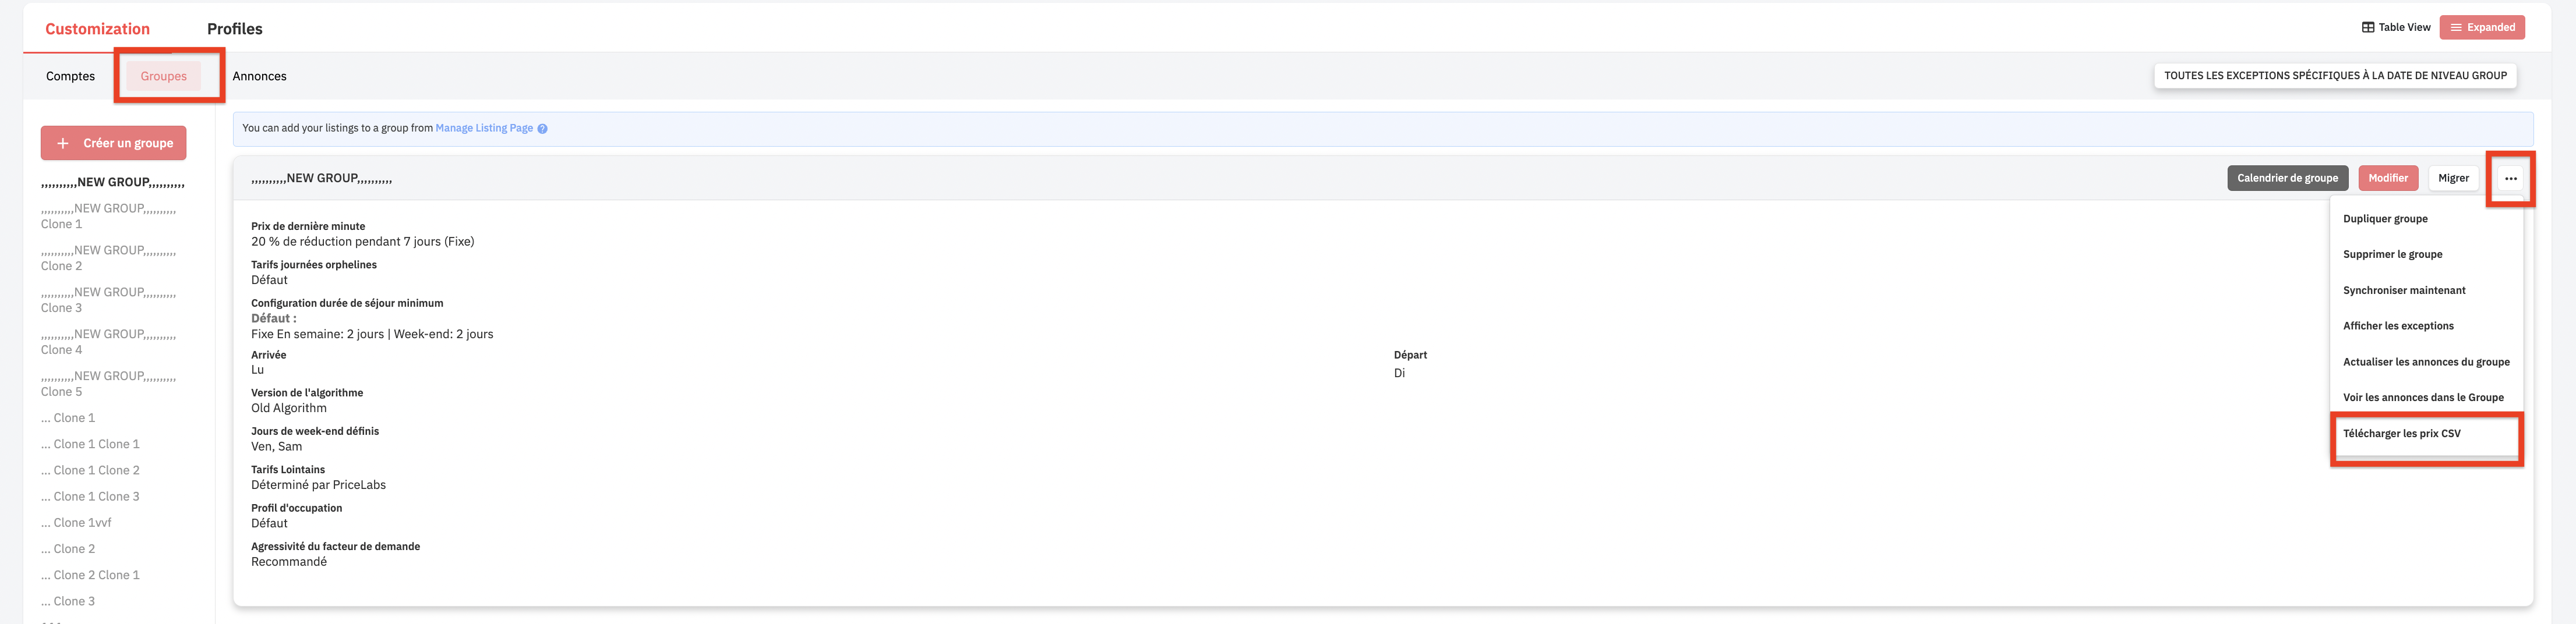Open Calendrier de groupe
Image resolution: width=2576 pixels, height=624 pixels.
(x=2287, y=178)
